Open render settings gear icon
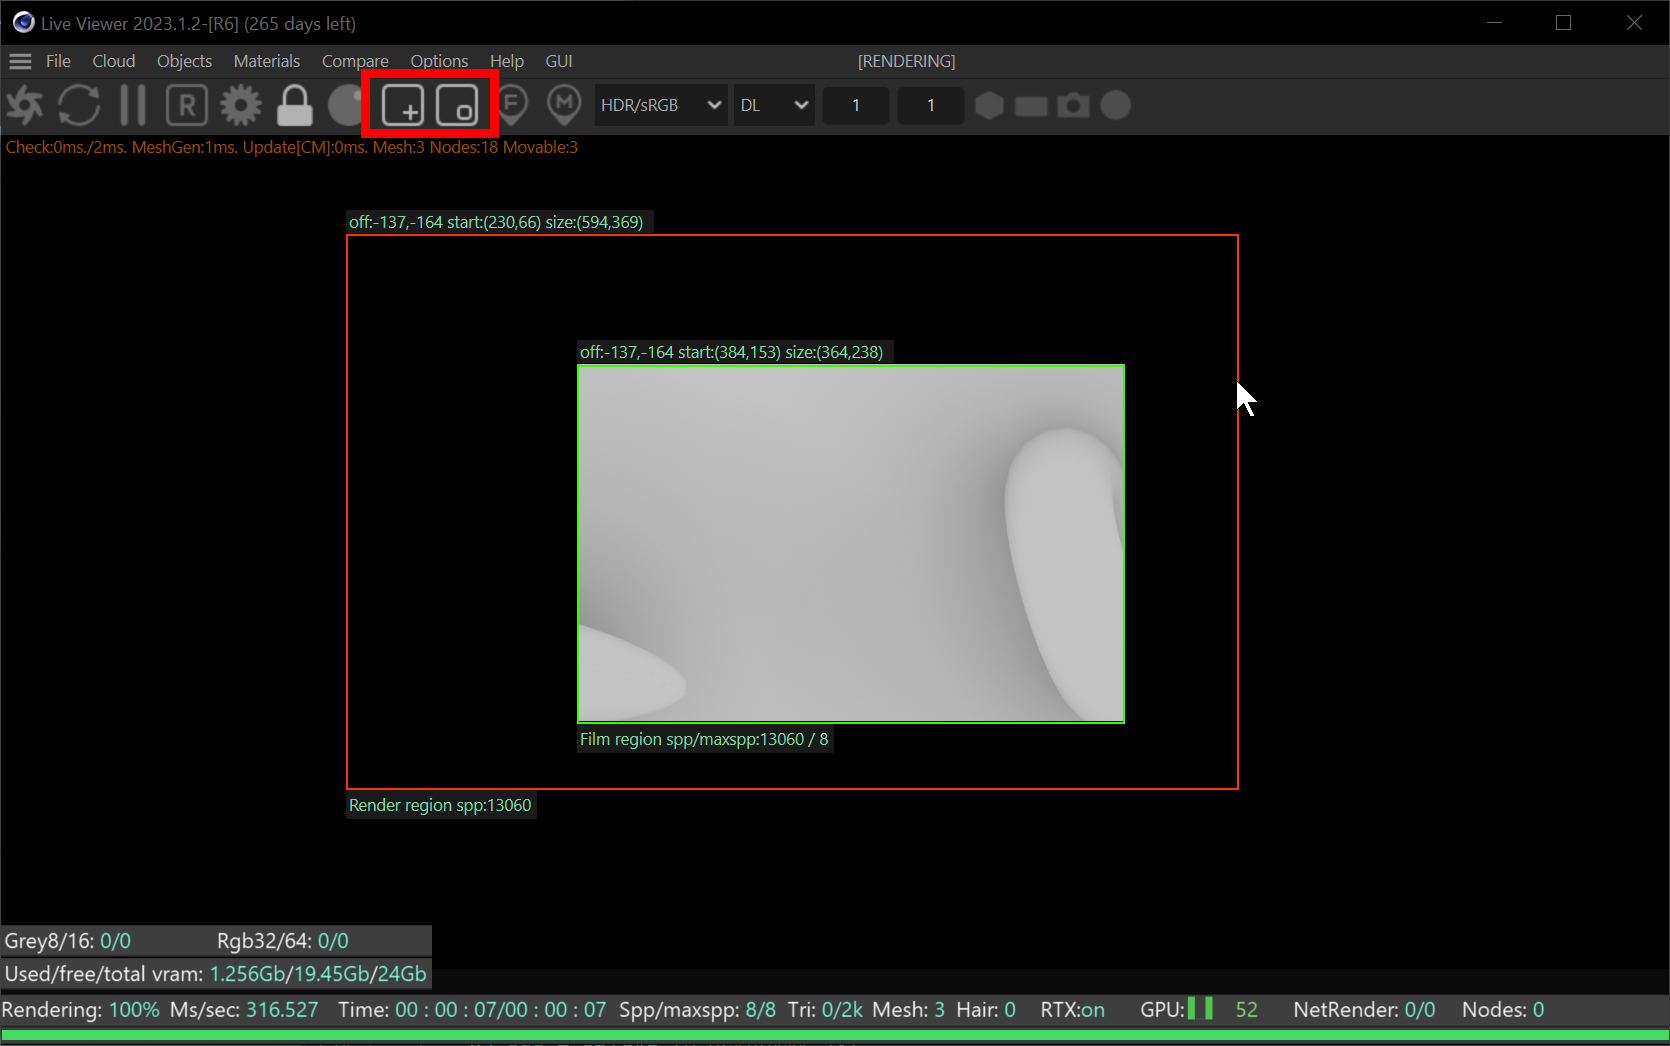 (241, 105)
